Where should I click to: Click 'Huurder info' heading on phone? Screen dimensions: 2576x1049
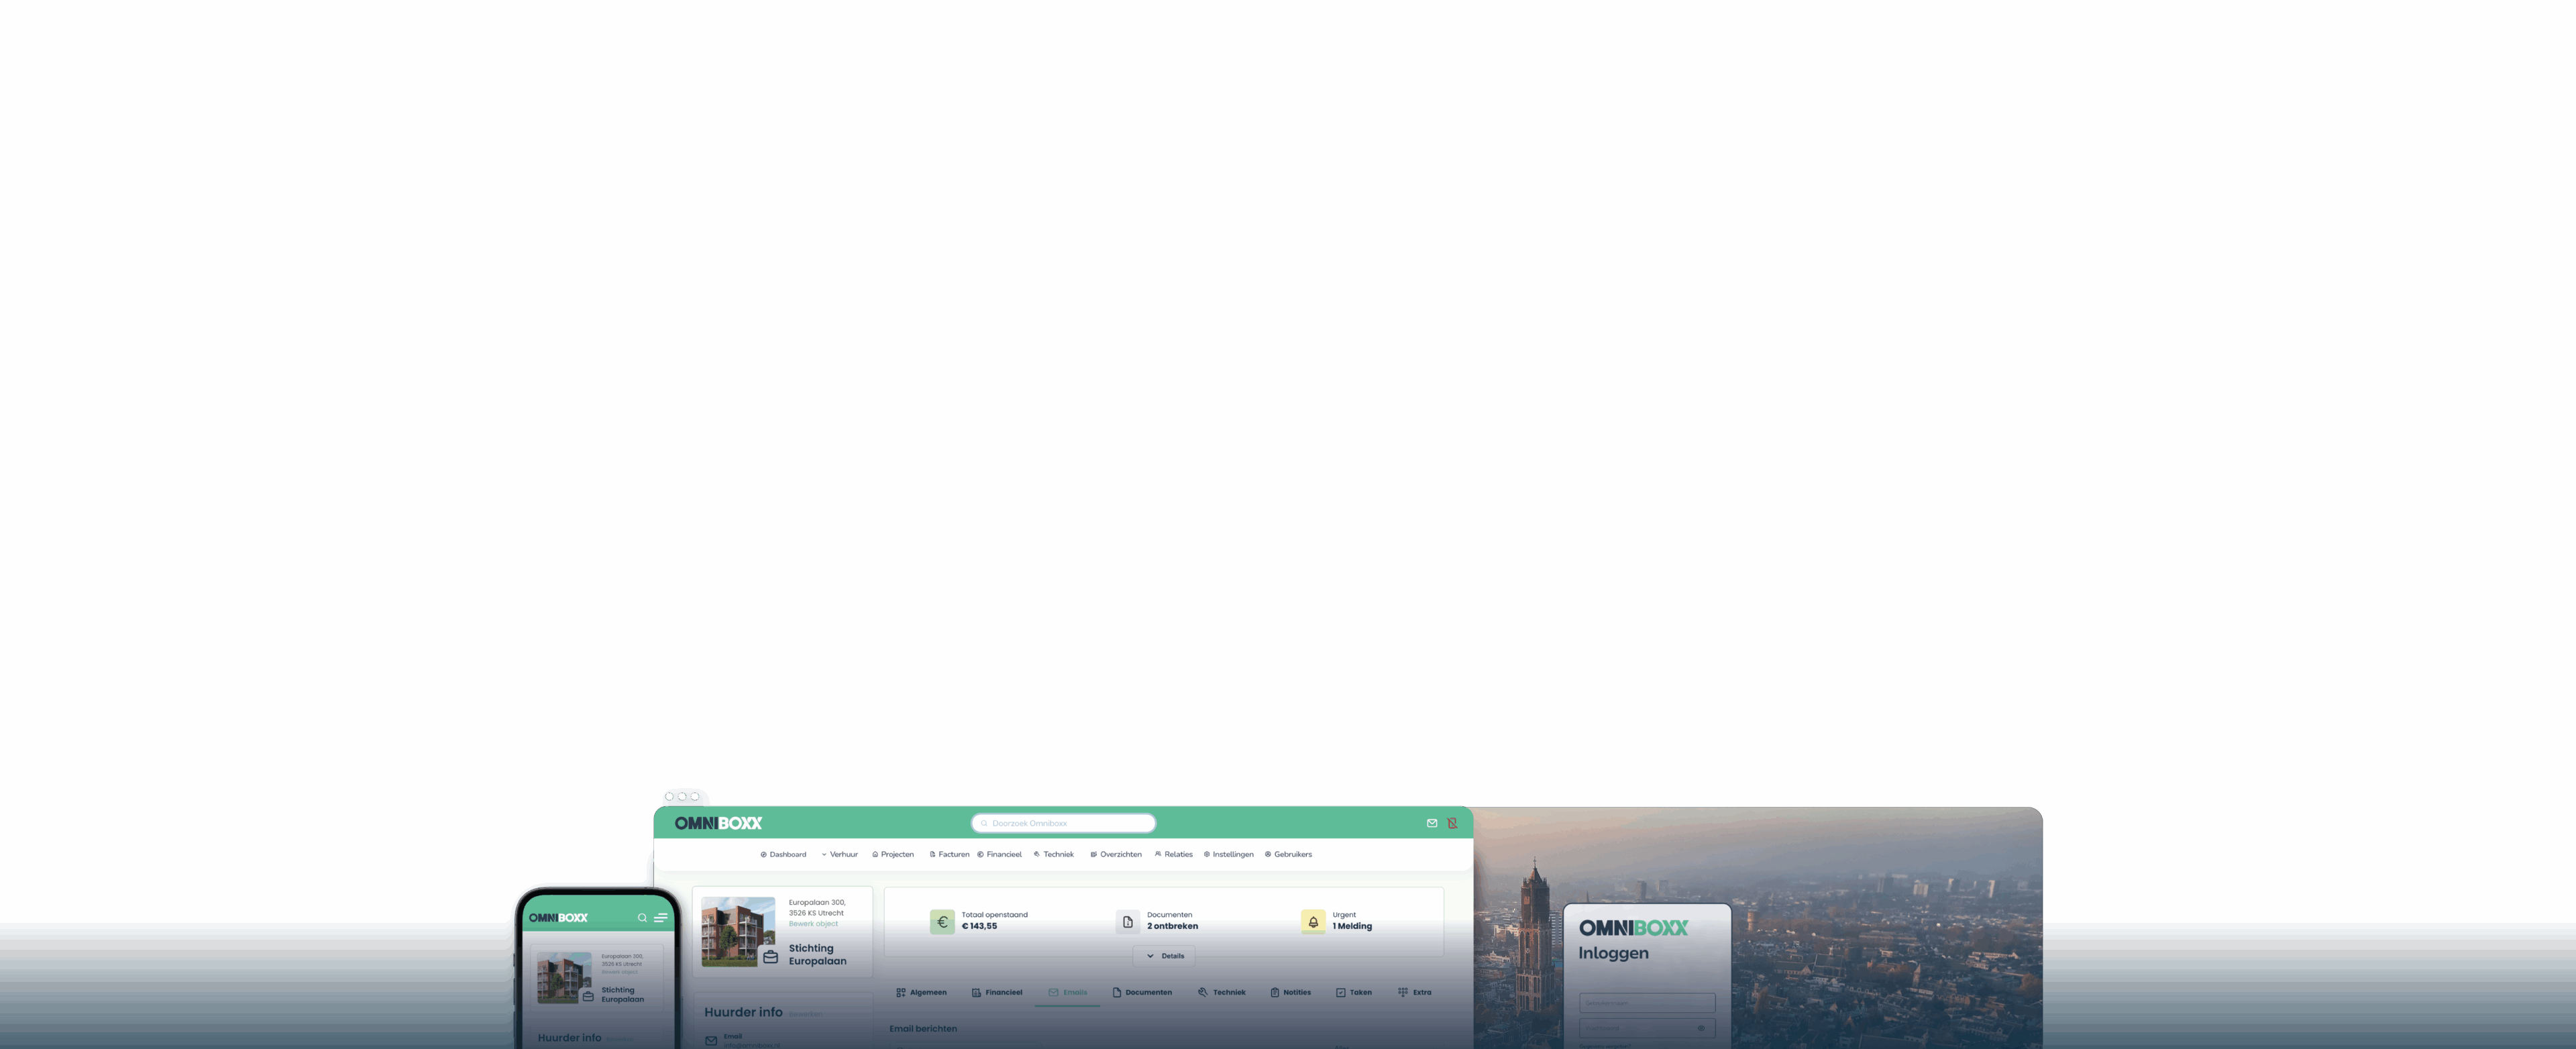pos(569,1038)
